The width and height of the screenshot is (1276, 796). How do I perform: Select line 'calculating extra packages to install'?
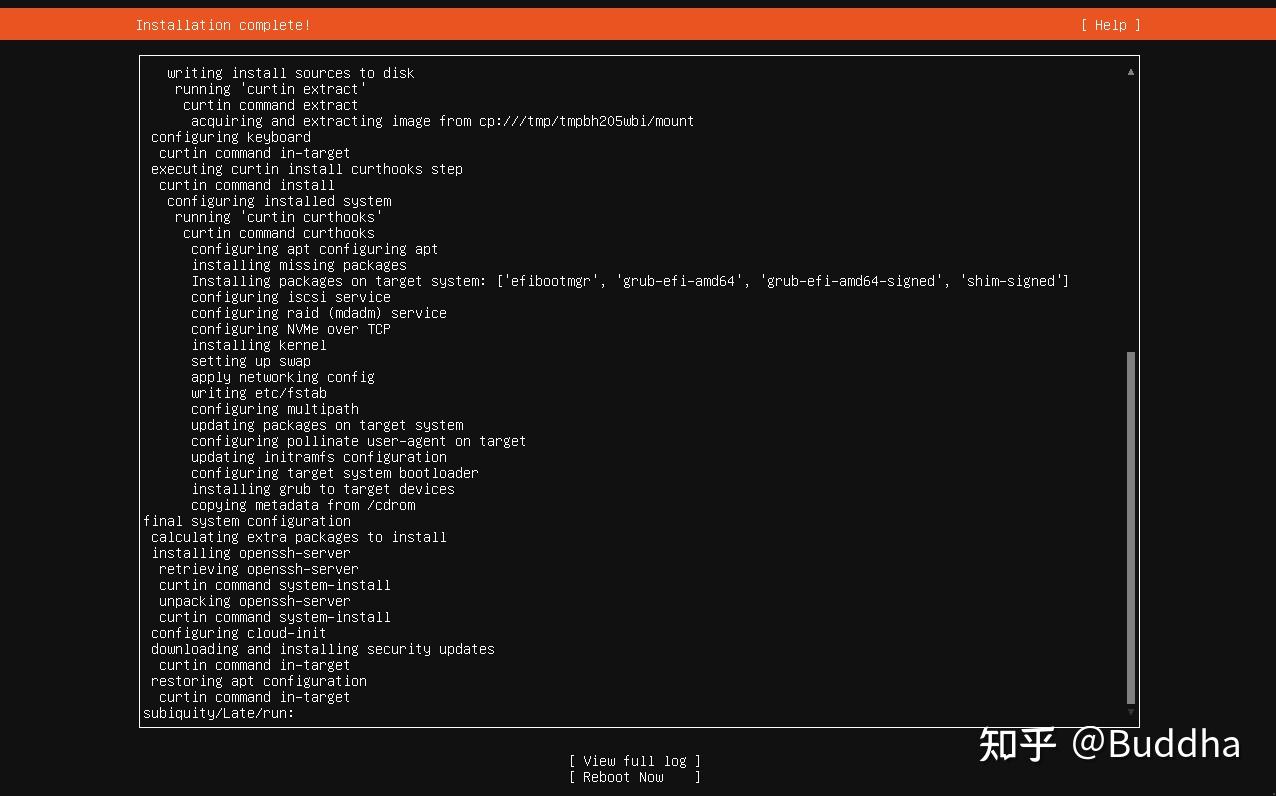(299, 537)
